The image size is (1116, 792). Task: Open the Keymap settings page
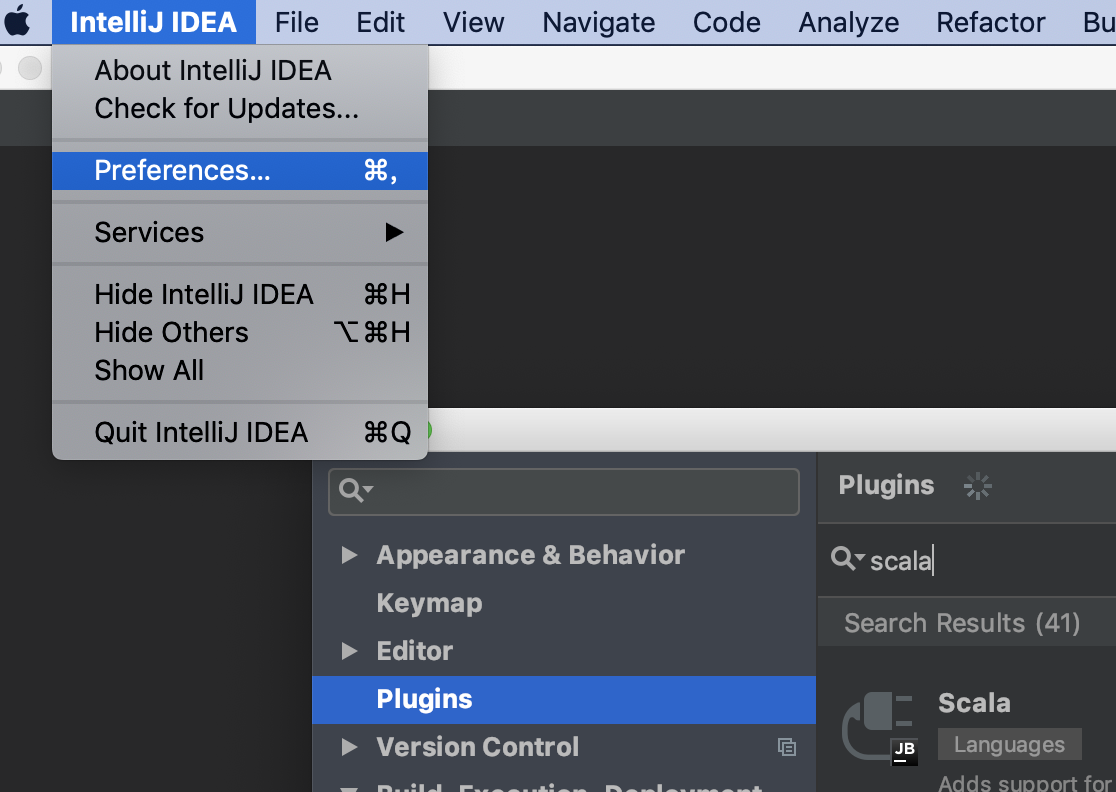tap(429, 603)
